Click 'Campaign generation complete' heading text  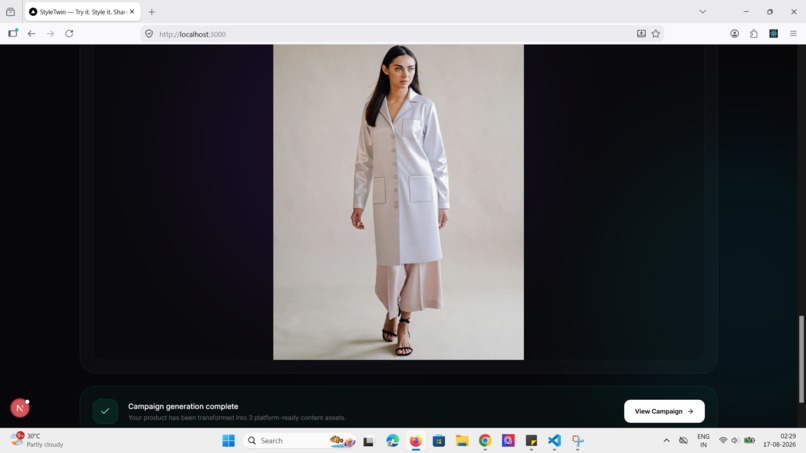183,406
